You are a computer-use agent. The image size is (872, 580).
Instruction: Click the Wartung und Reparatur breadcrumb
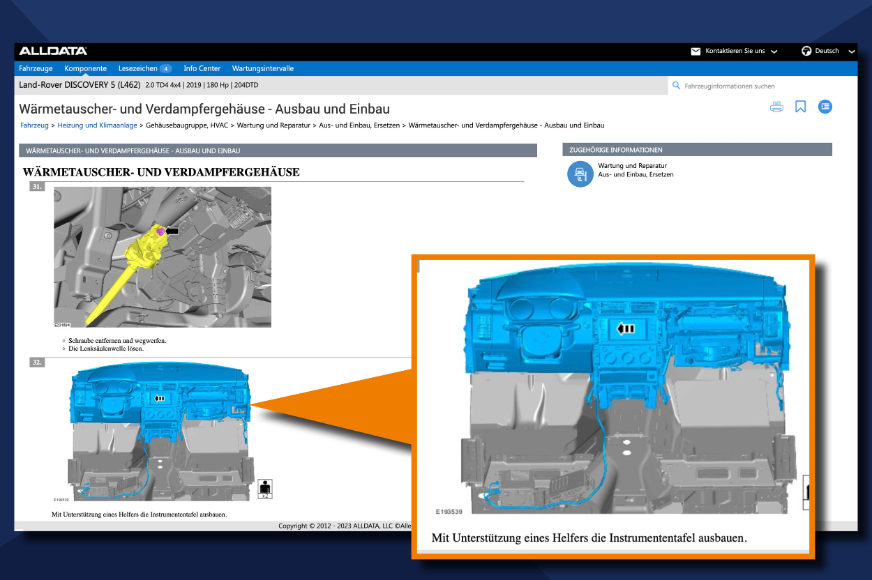[274, 126]
